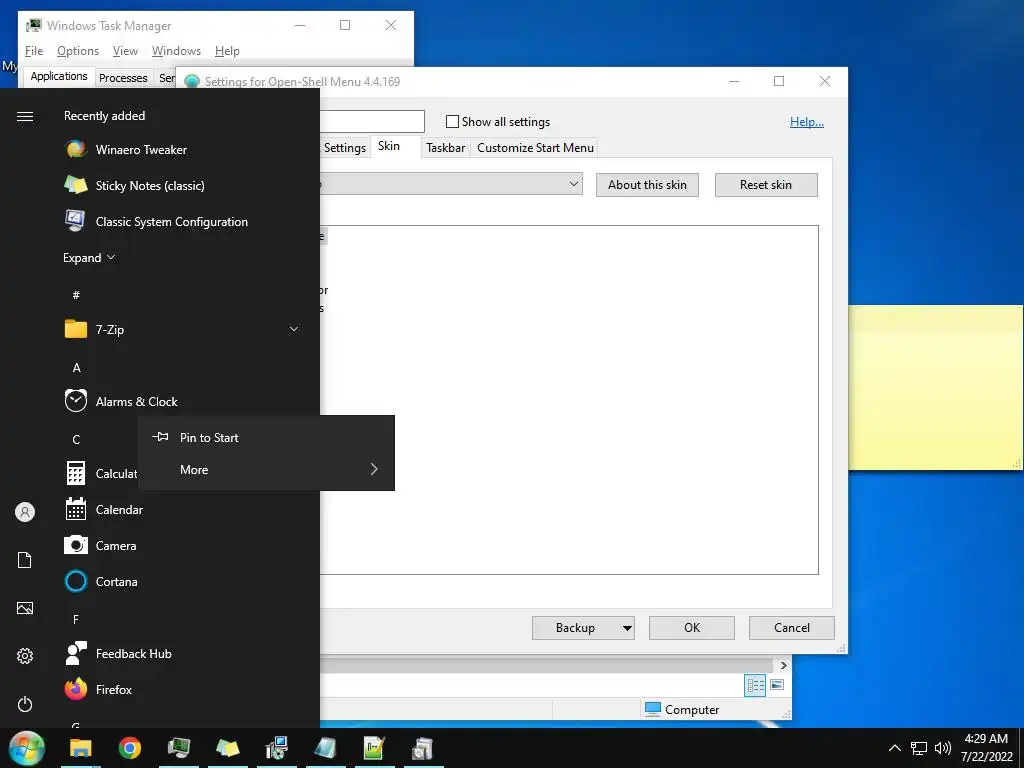Click the clock showing 4:29 AM

point(986,739)
